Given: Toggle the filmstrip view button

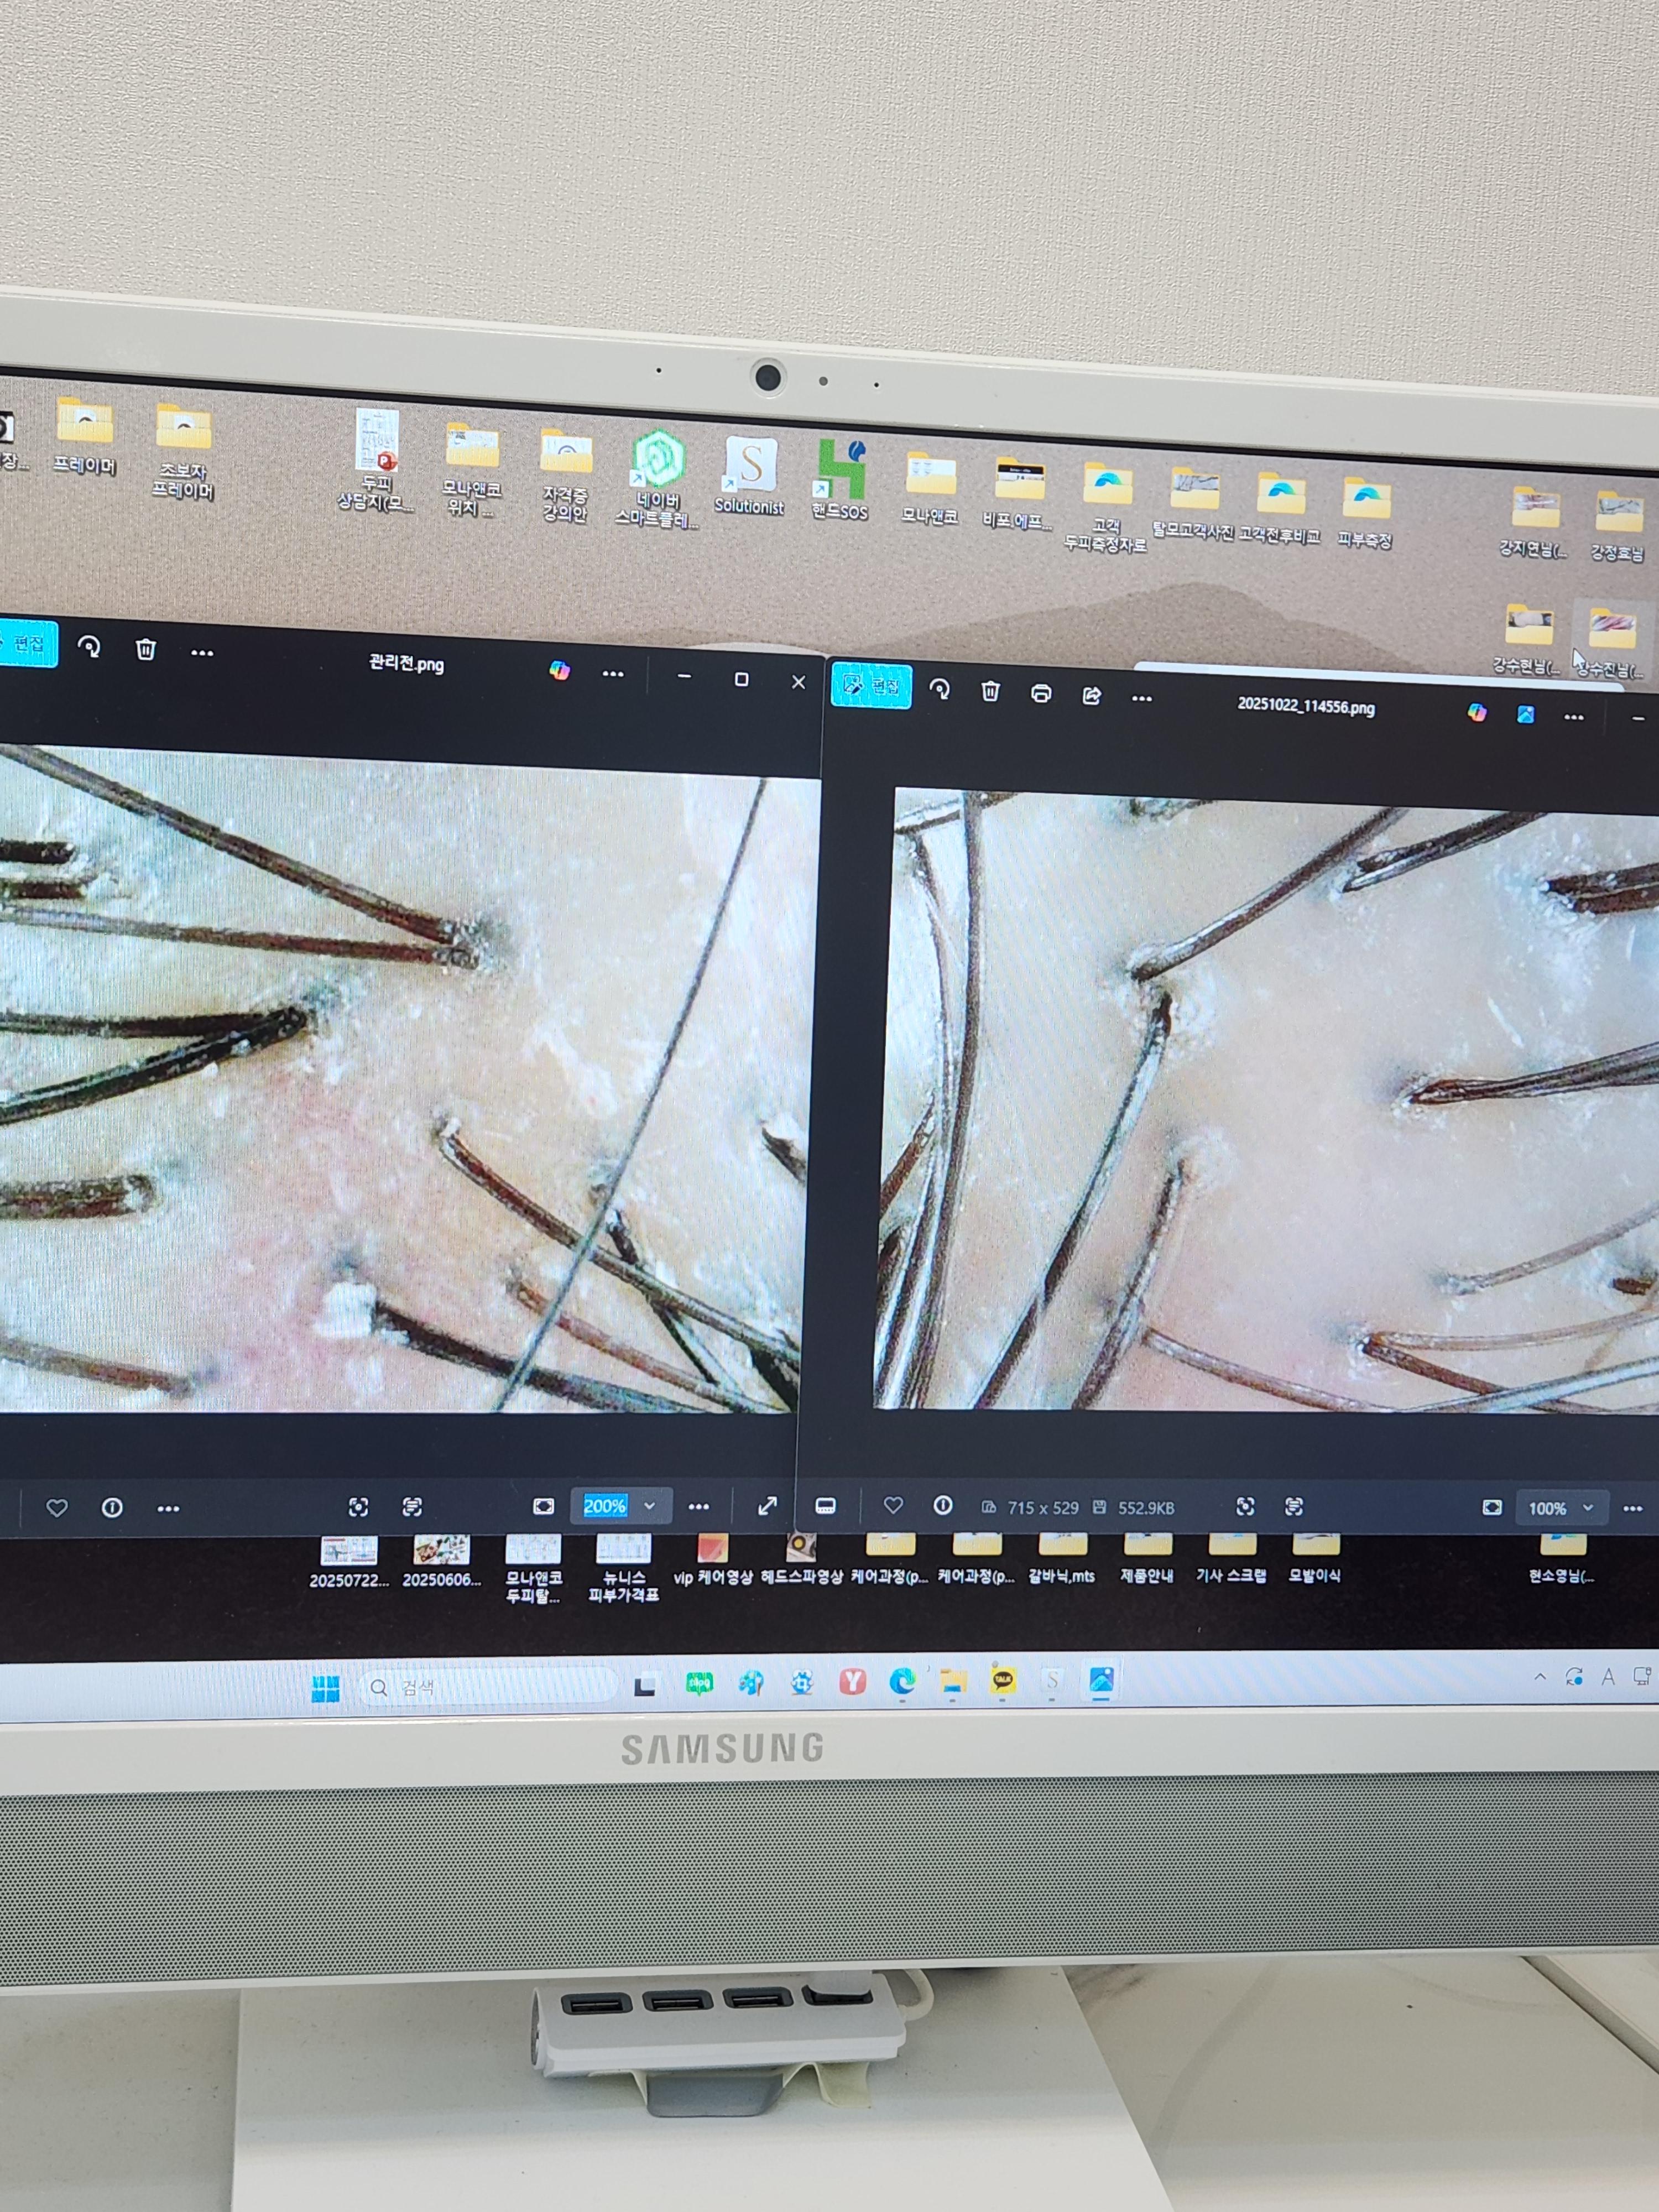Looking at the screenshot, I should point(826,1506).
